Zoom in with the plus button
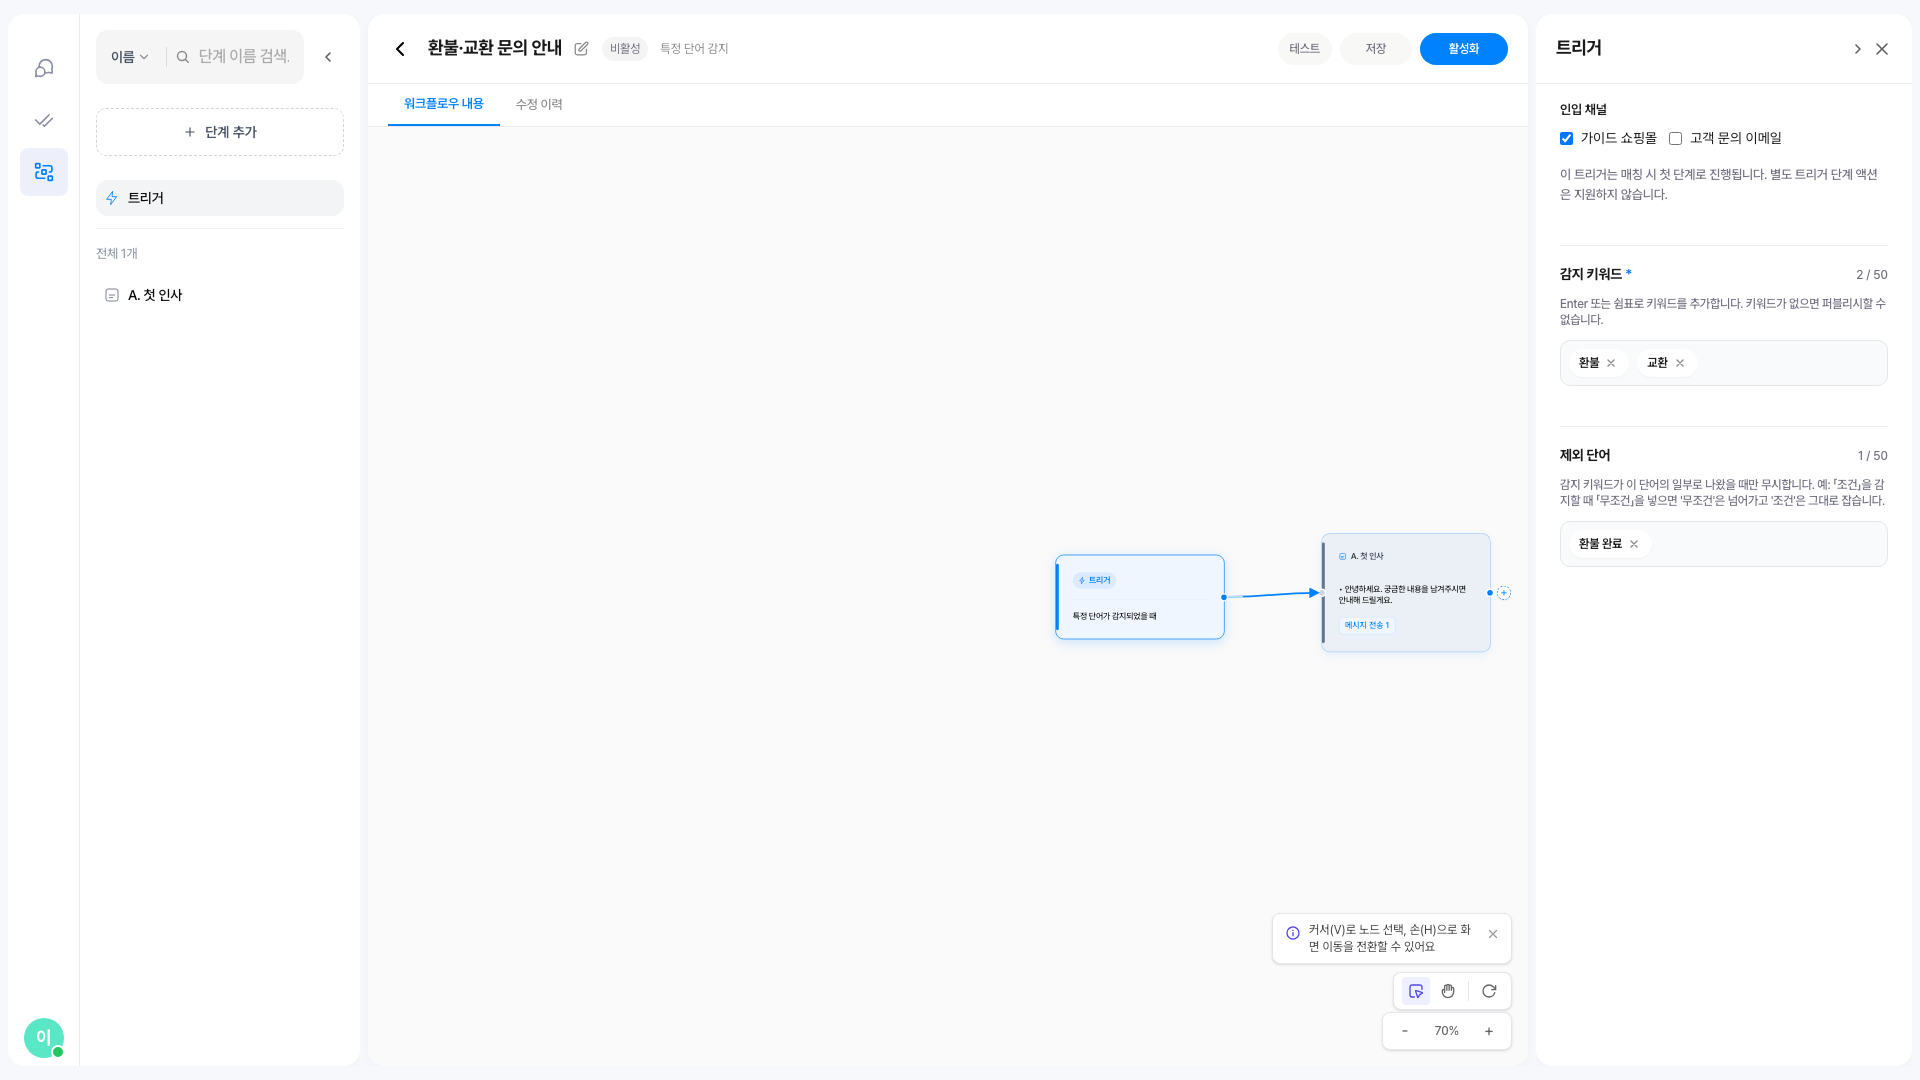Image resolution: width=1920 pixels, height=1080 pixels. point(1489,1031)
